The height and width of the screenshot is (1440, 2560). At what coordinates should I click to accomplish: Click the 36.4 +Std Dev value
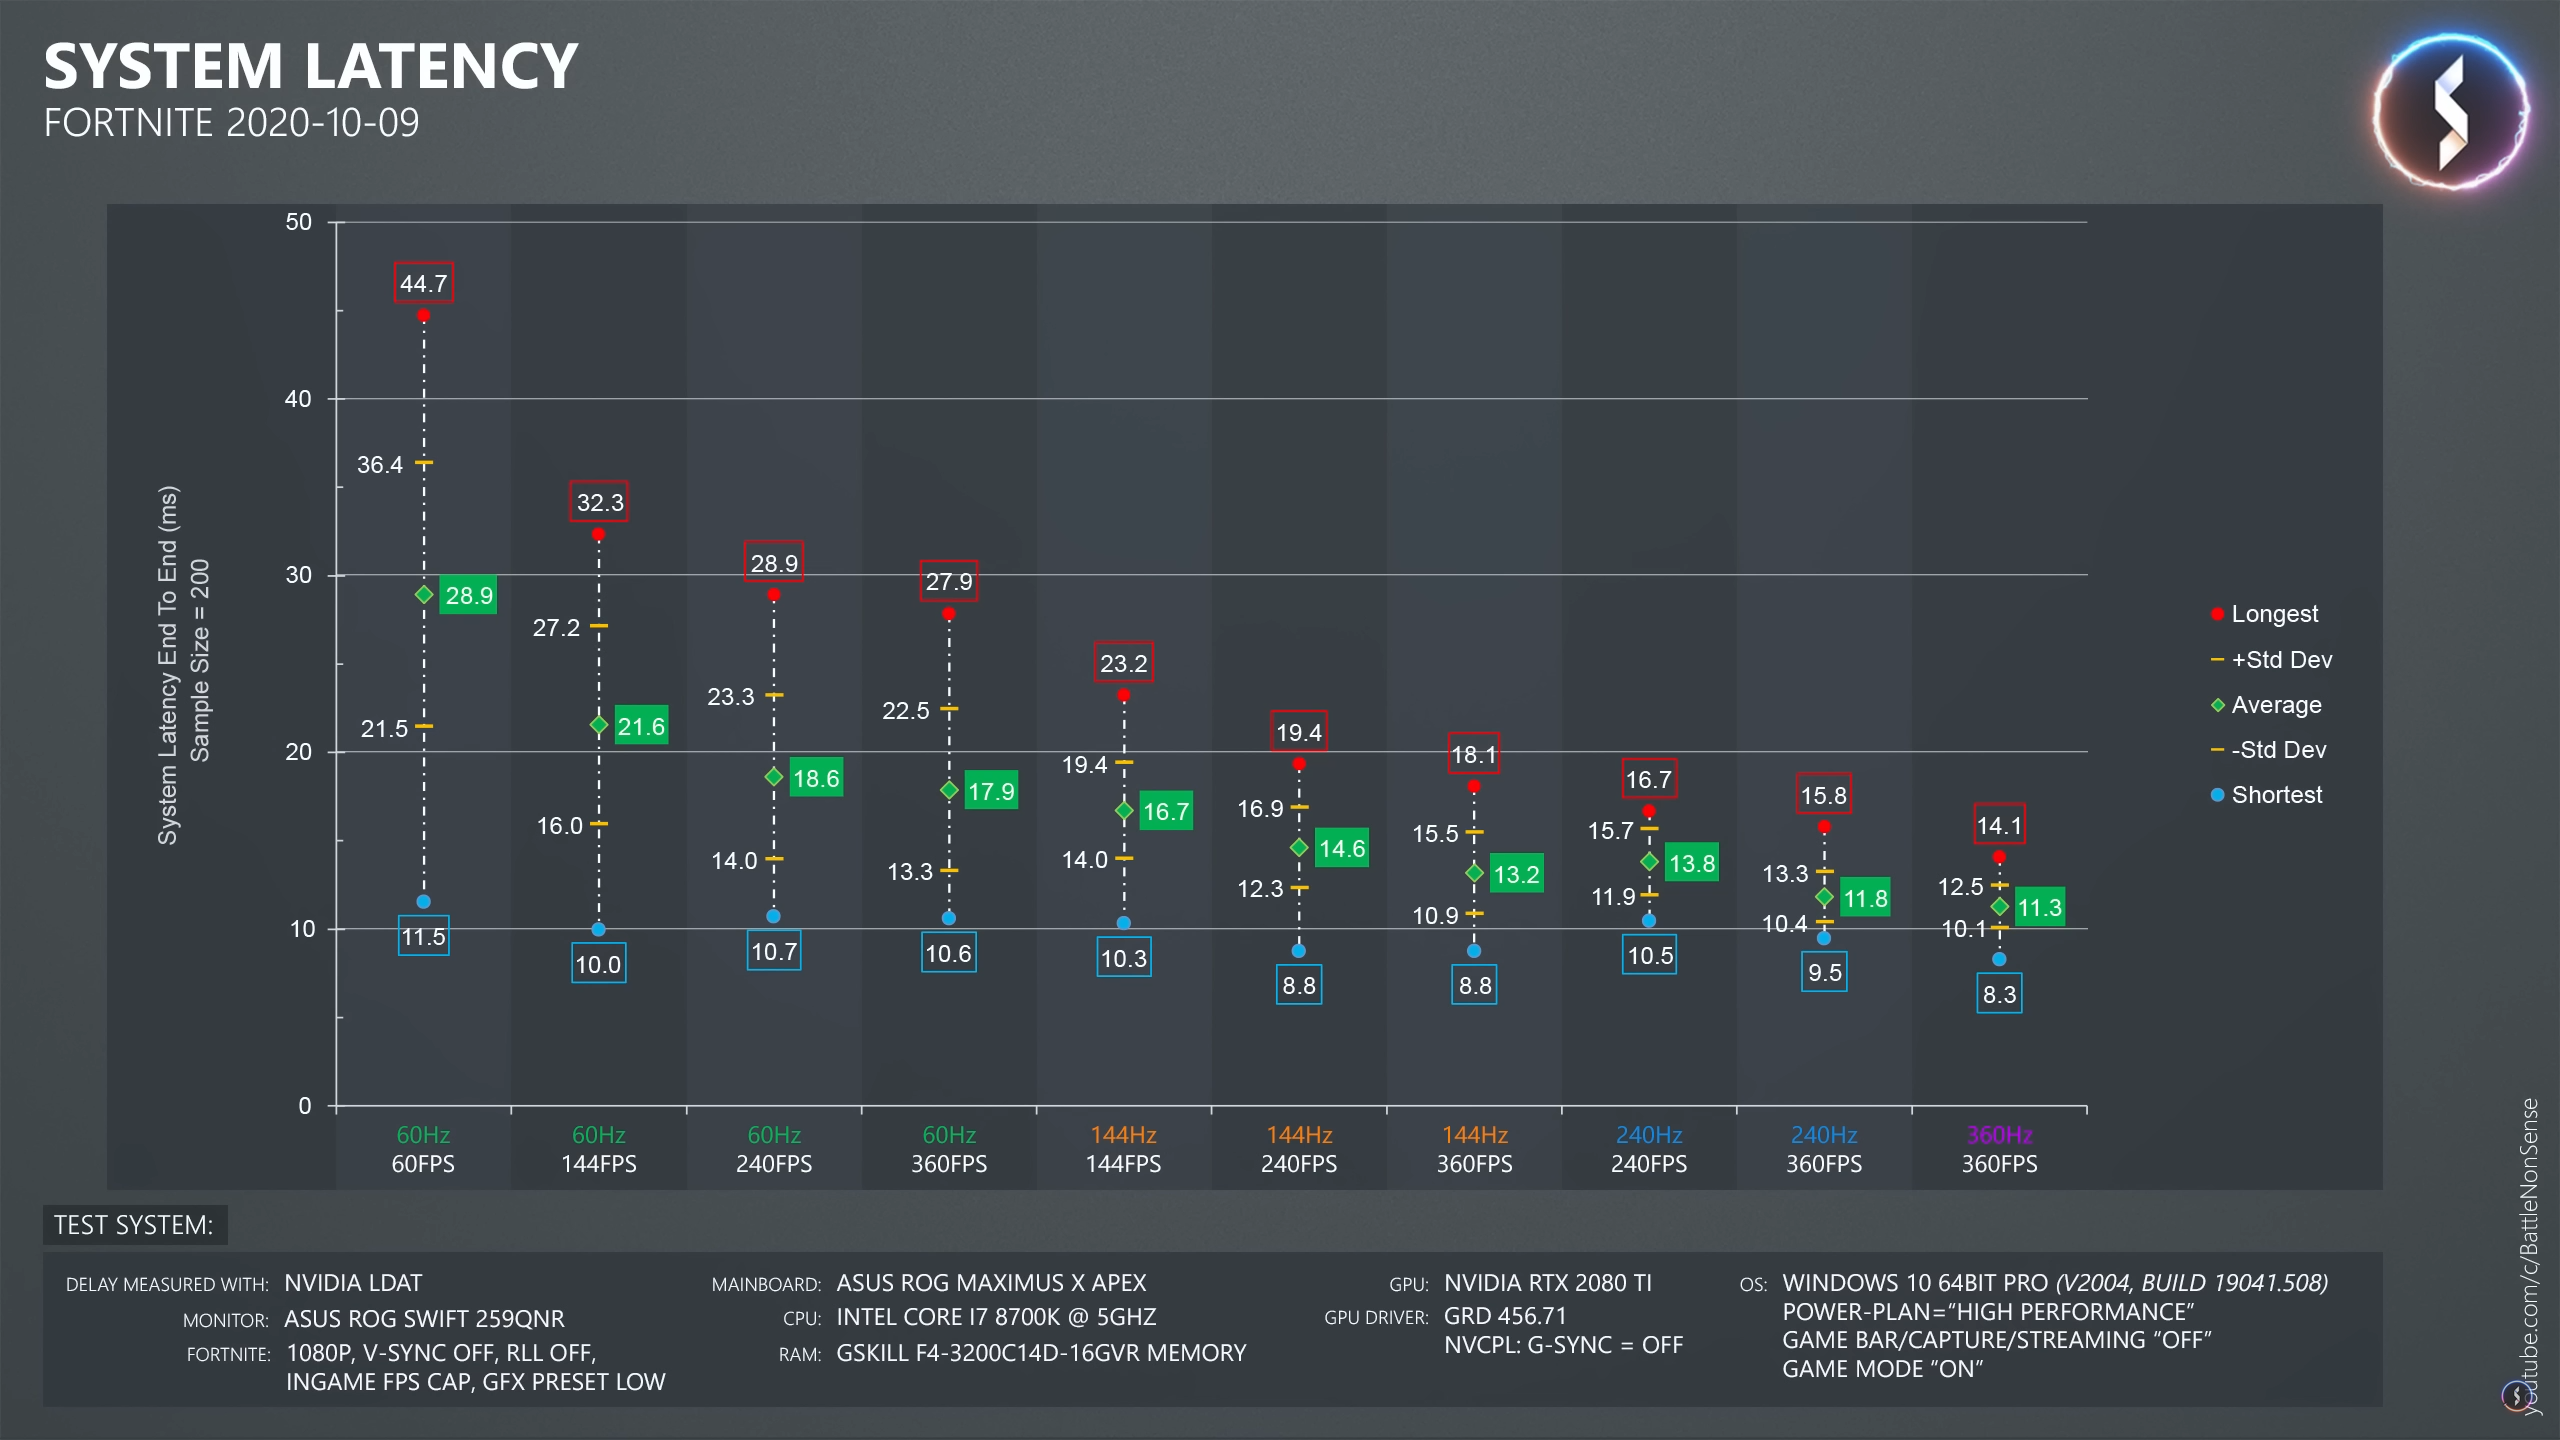pos(380,465)
